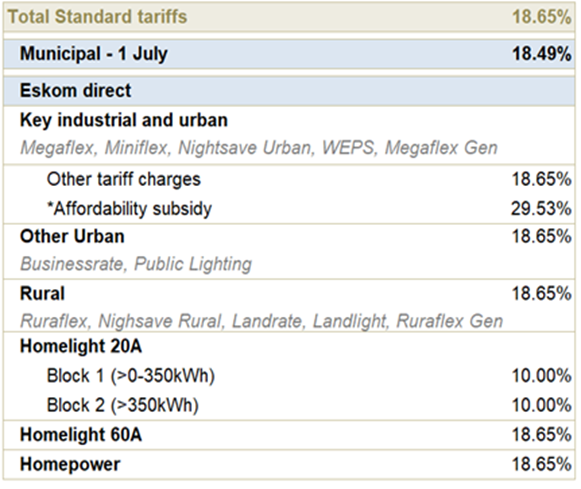
Task: Click the 10.00% value for Block 1
Action: (x=542, y=376)
